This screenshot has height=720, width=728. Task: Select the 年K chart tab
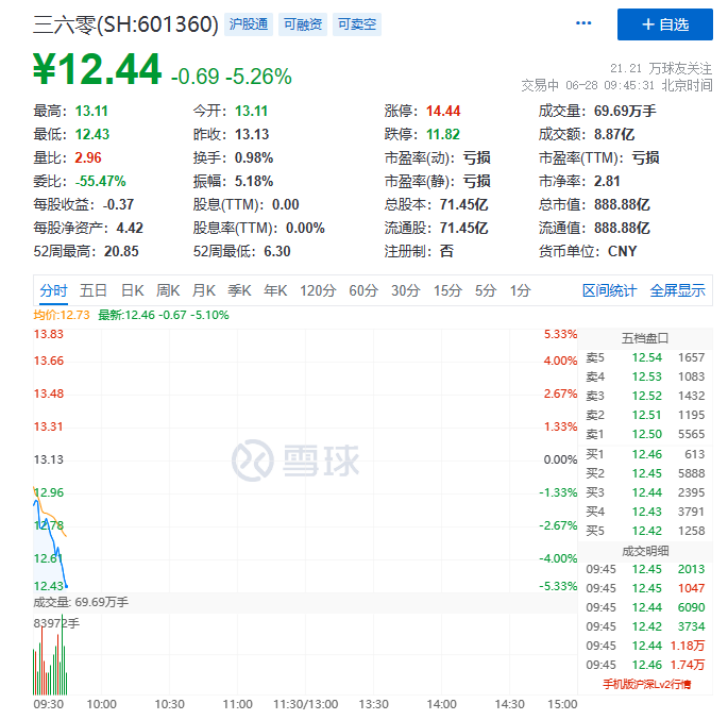tap(276, 291)
